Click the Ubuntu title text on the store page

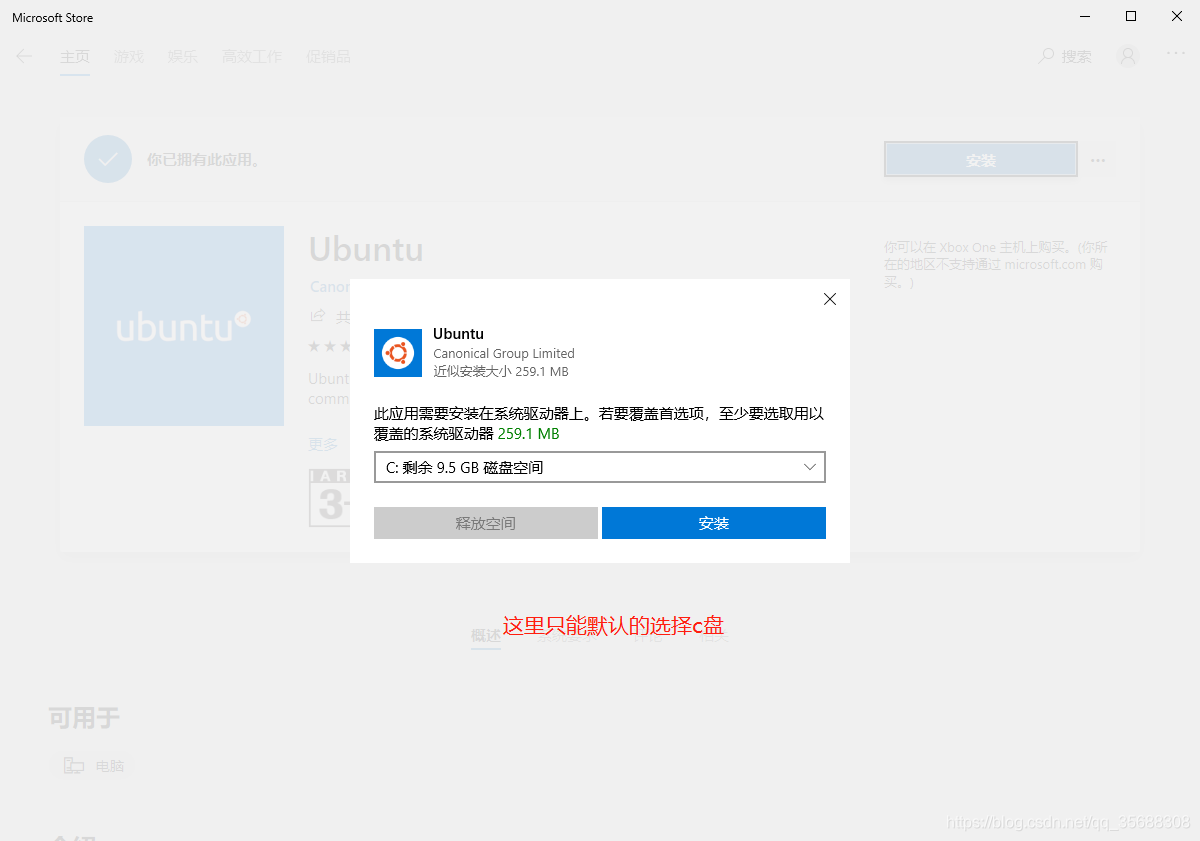point(366,249)
